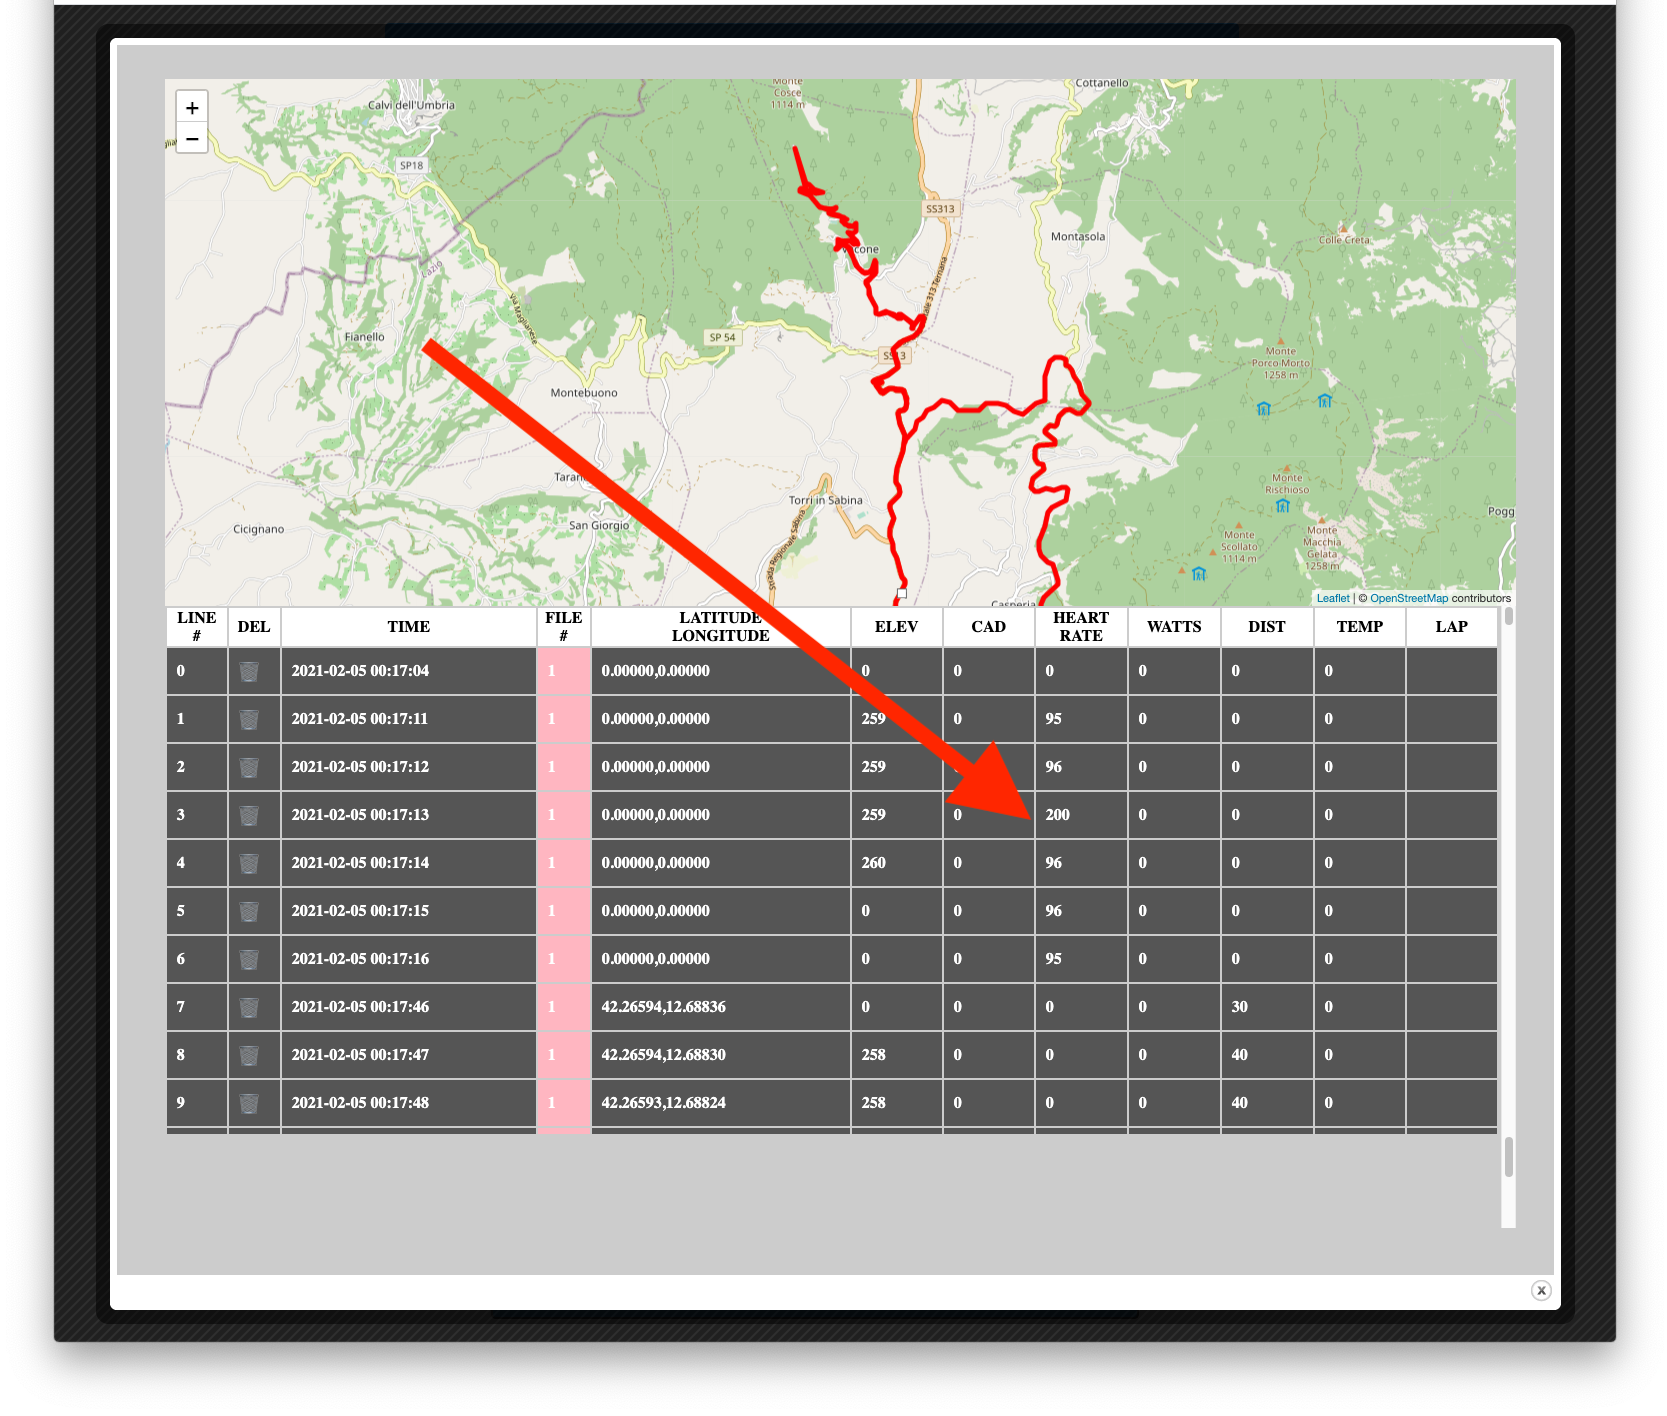
Task: Delete line 9 with trash icon
Action: click(x=249, y=1103)
